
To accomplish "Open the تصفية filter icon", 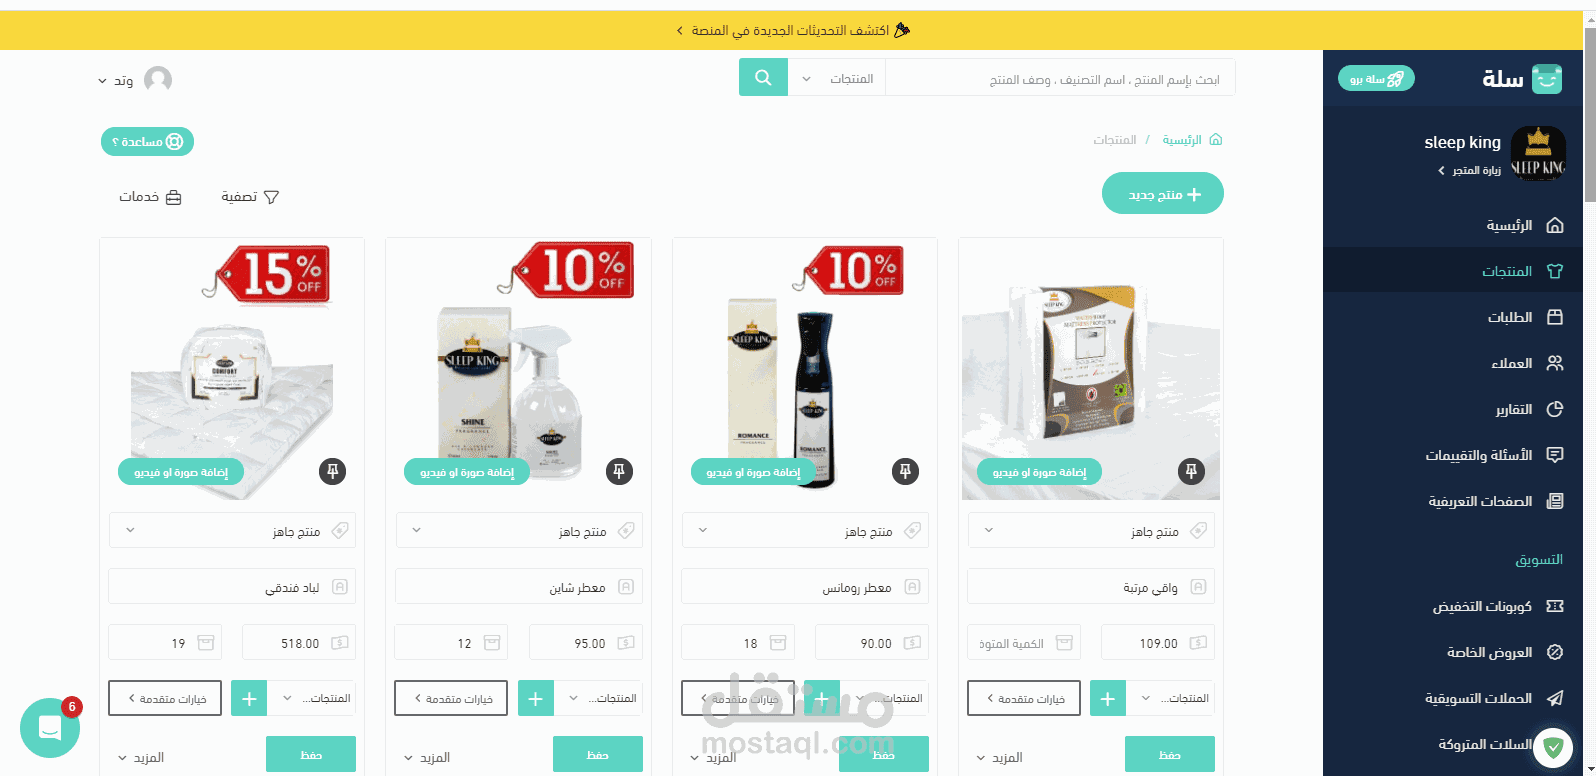I will pyautogui.click(x=270, y=197).
